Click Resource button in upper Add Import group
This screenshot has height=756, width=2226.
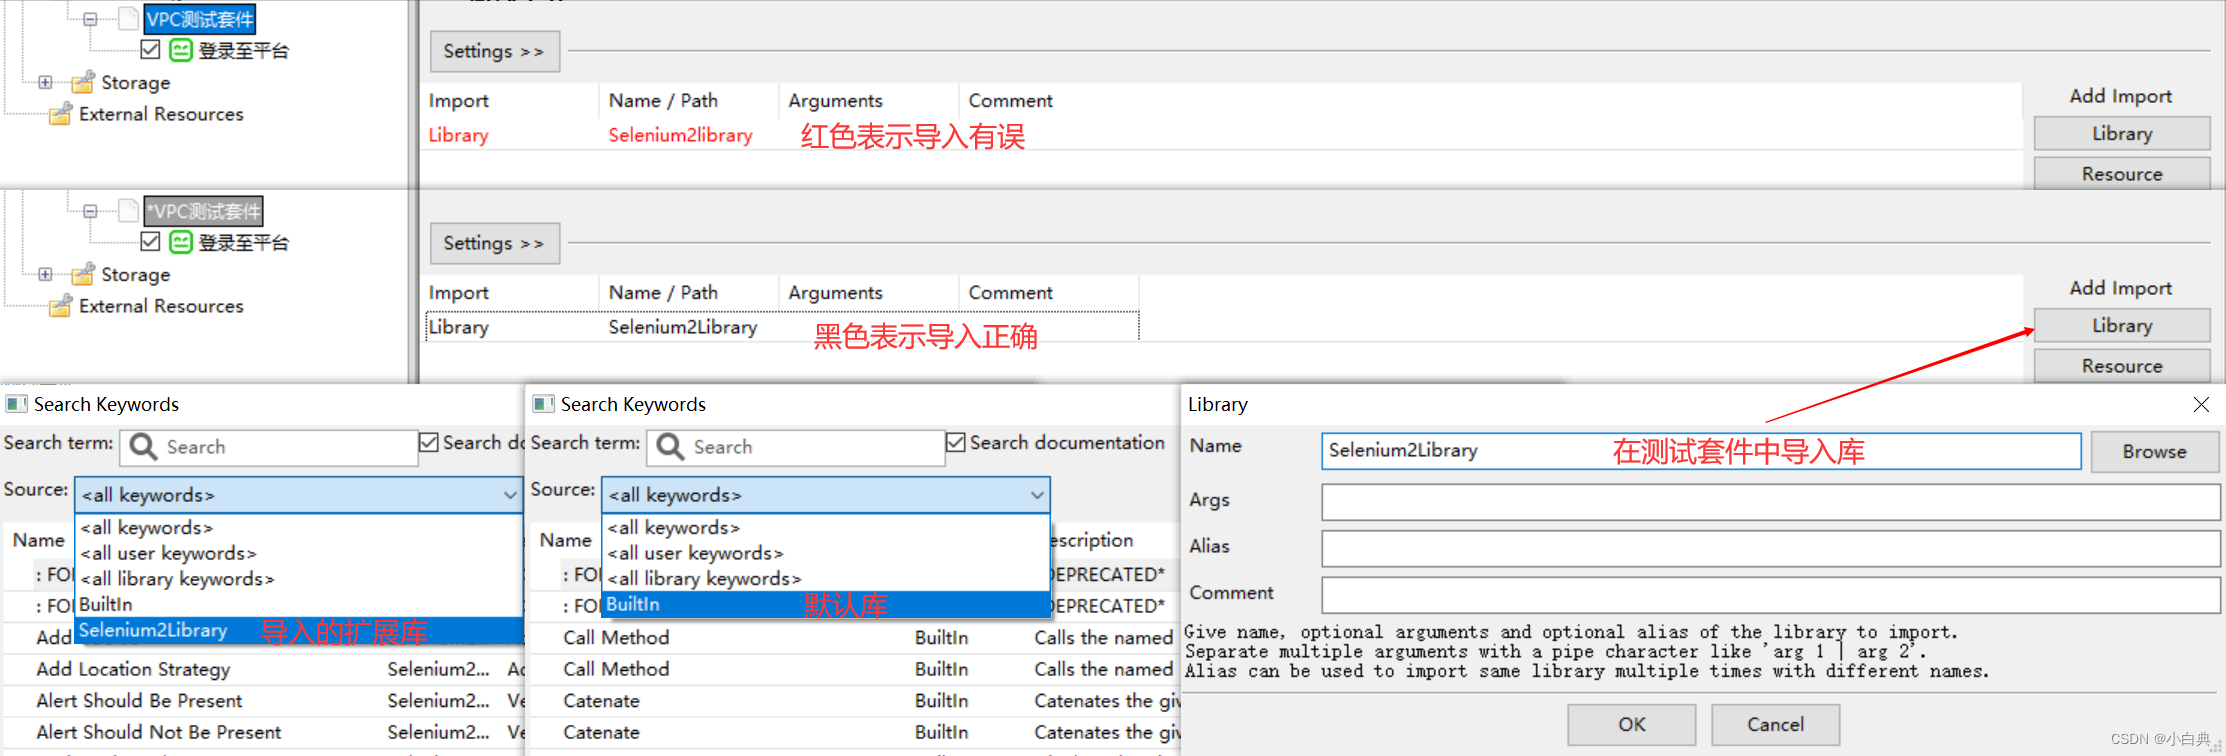(2122, 174)
